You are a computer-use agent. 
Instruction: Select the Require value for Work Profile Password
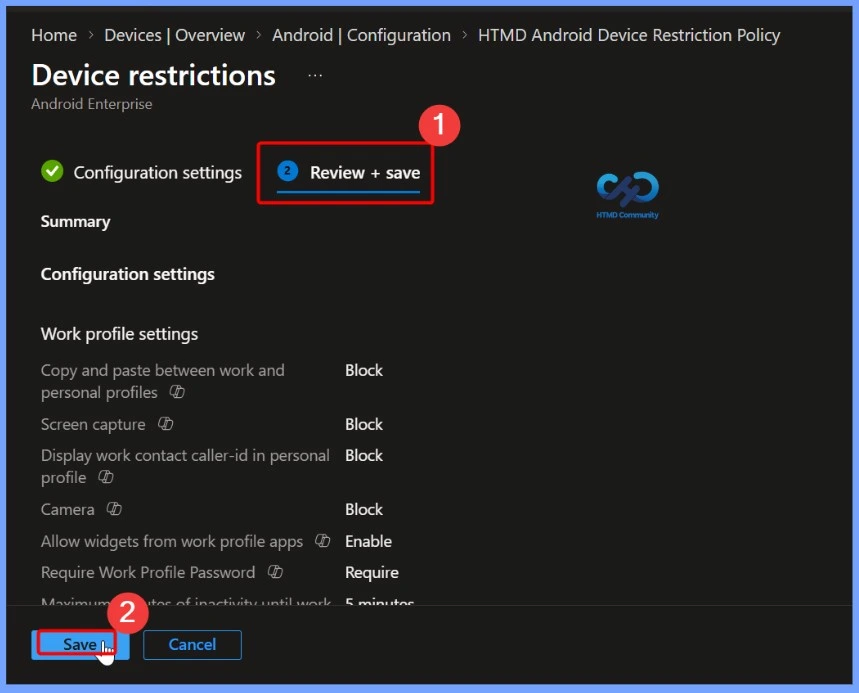click(x=371, y=572)
